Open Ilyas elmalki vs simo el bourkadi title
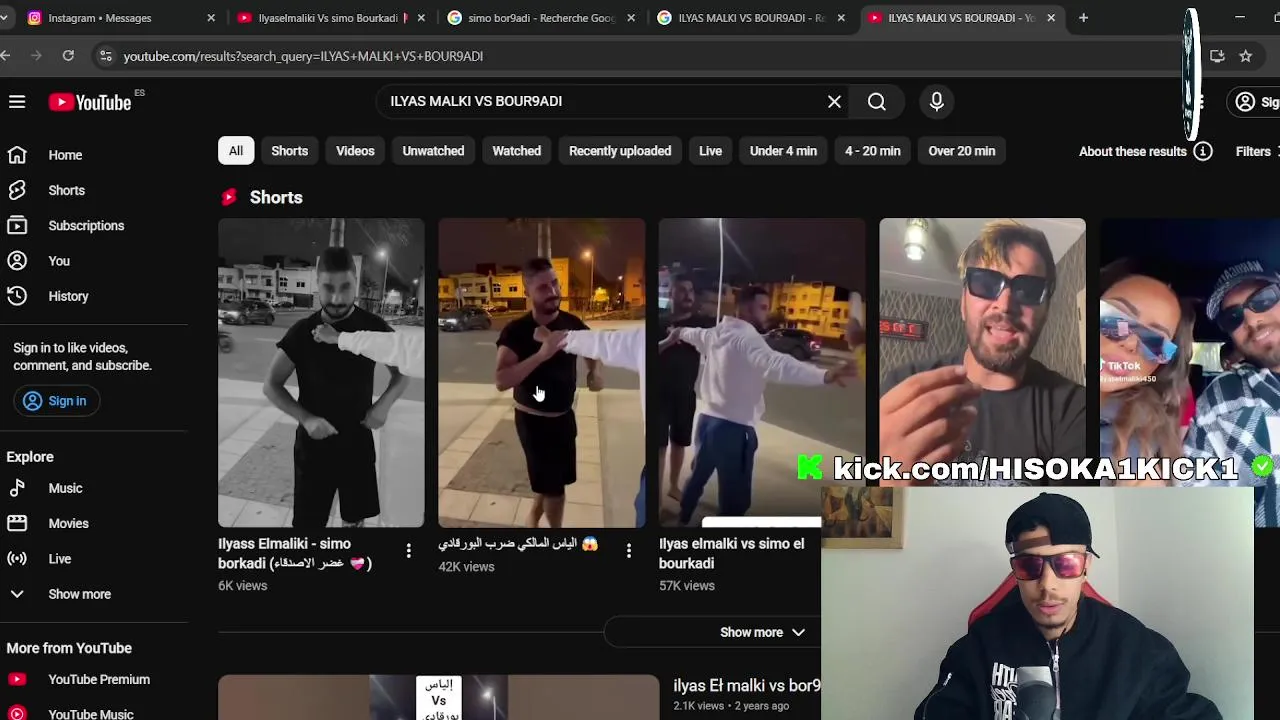Image resolution: width=1280 pixels, height=720 pixels. click(x=731, y=553)
